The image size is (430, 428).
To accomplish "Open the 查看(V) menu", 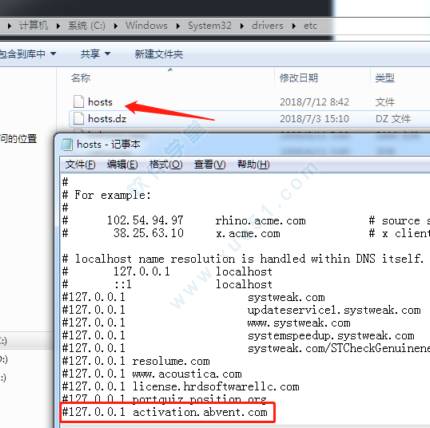I will coord(210,165).
